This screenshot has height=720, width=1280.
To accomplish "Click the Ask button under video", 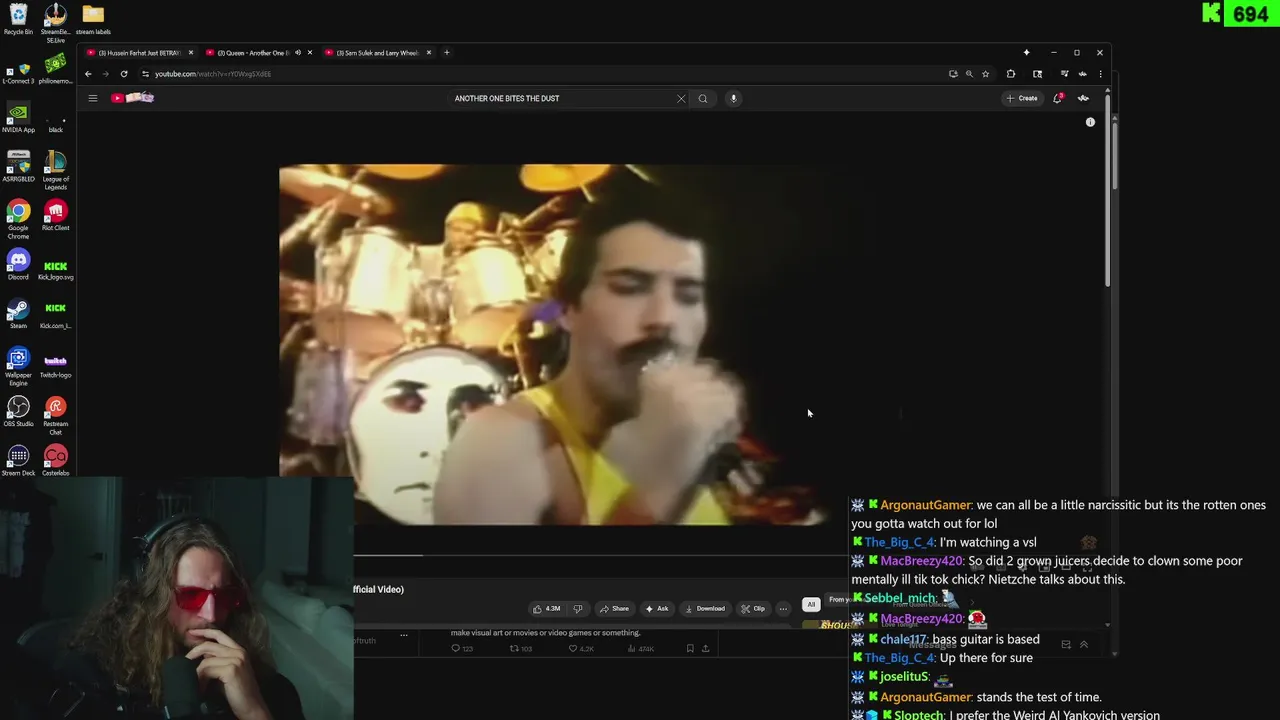I will [x=656, y=608].
